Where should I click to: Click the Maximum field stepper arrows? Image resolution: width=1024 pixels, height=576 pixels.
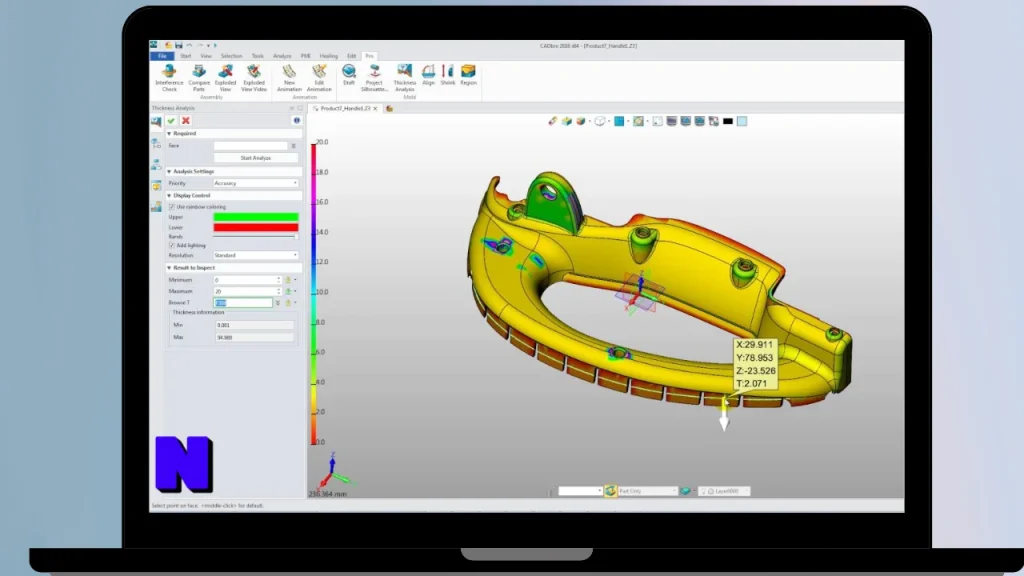[279, 292]
